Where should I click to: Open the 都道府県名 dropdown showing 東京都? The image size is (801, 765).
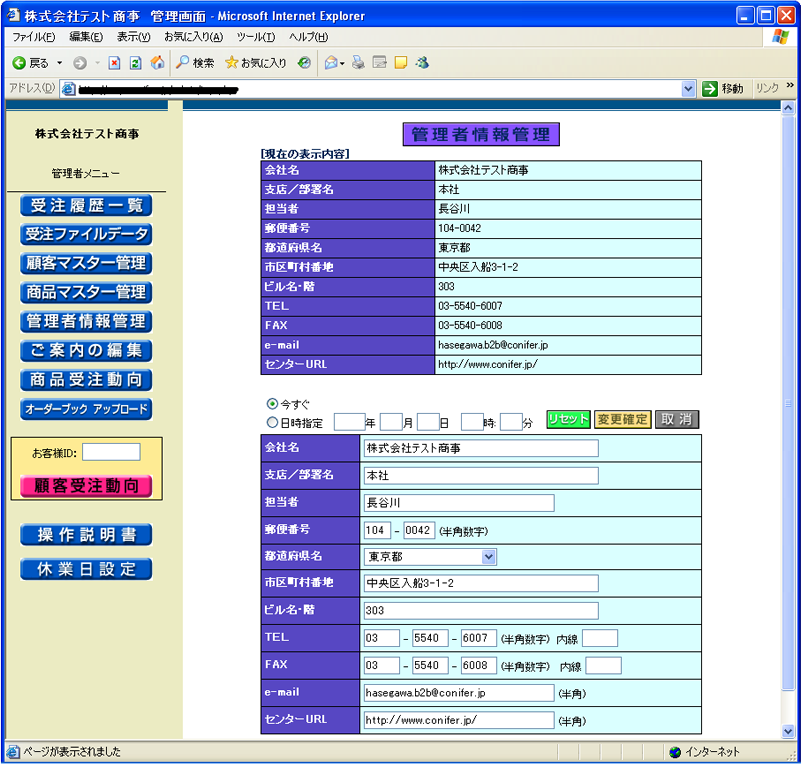tap(430, 557)
